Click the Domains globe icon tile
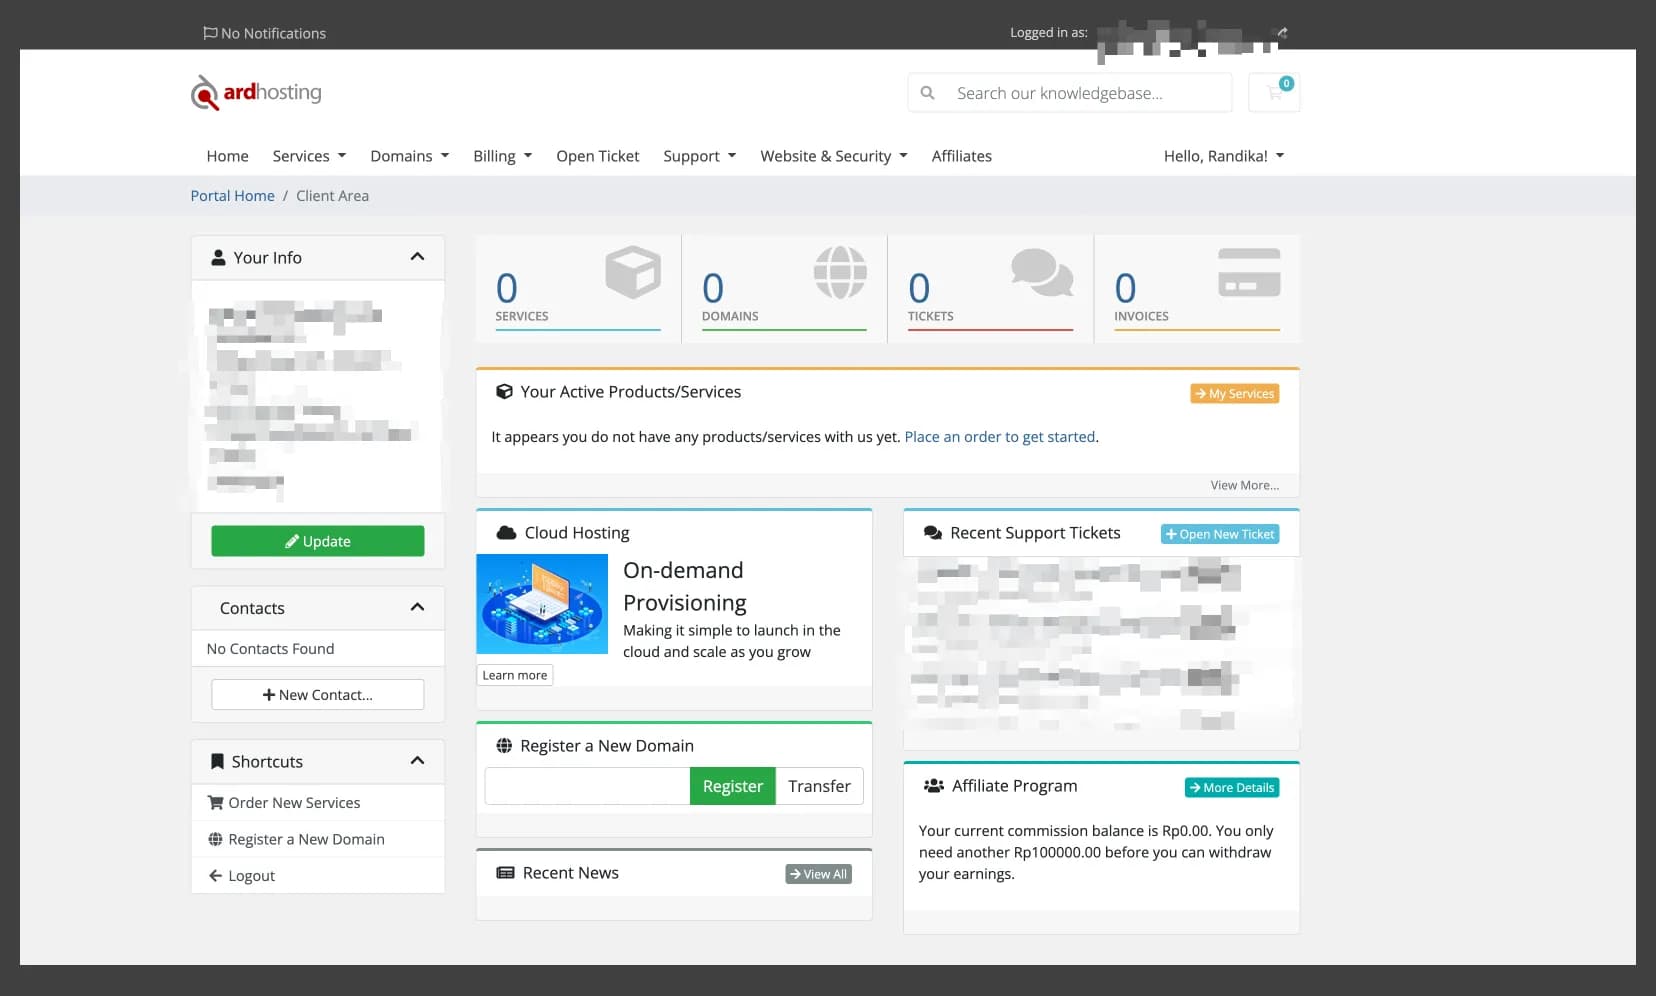This screenshot has width=1656, height=996. point(839,272)
